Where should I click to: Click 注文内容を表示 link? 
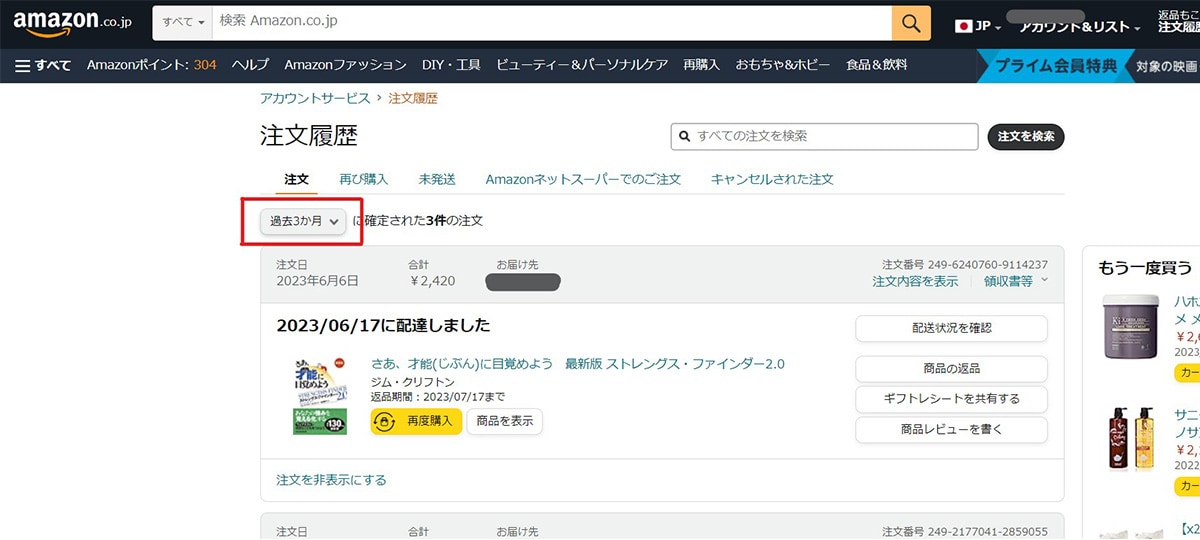[x=915, y=281]
